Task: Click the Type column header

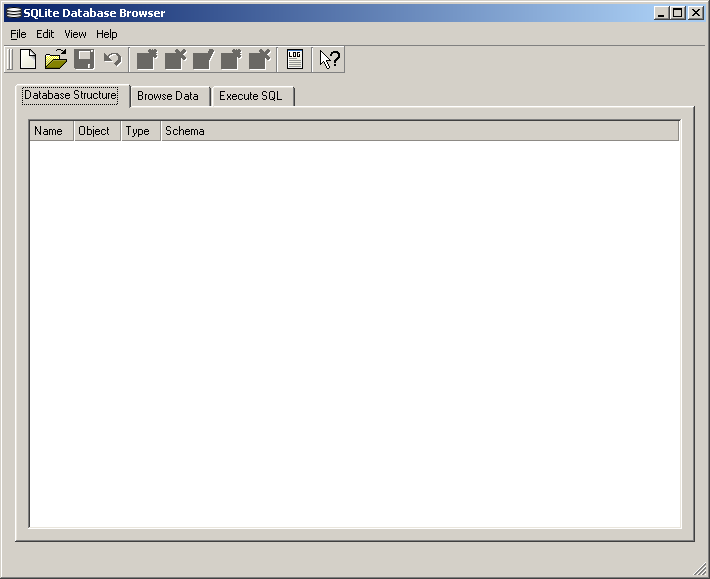Action: click(x=141, y=131)
